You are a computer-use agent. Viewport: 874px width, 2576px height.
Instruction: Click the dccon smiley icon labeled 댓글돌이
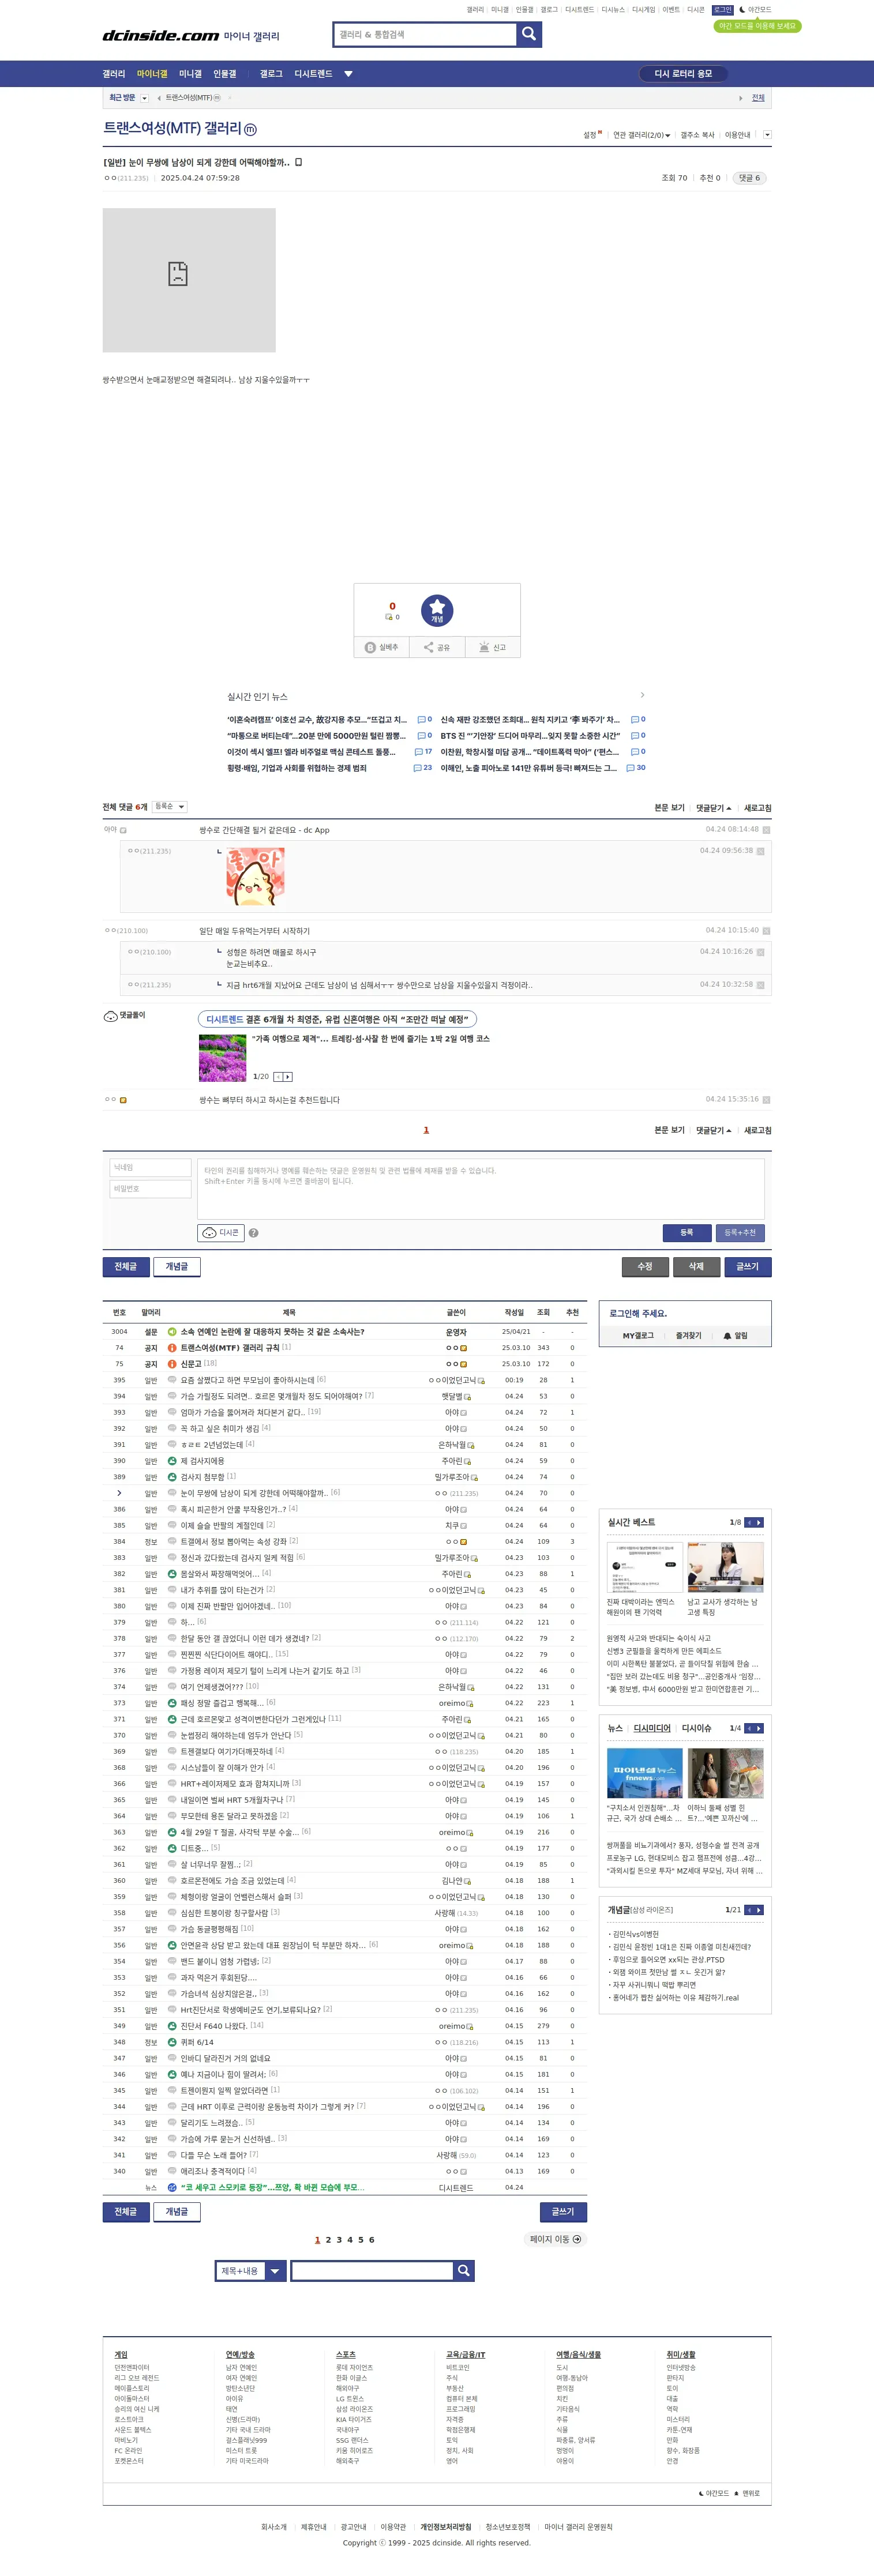tap(110, 1016)
